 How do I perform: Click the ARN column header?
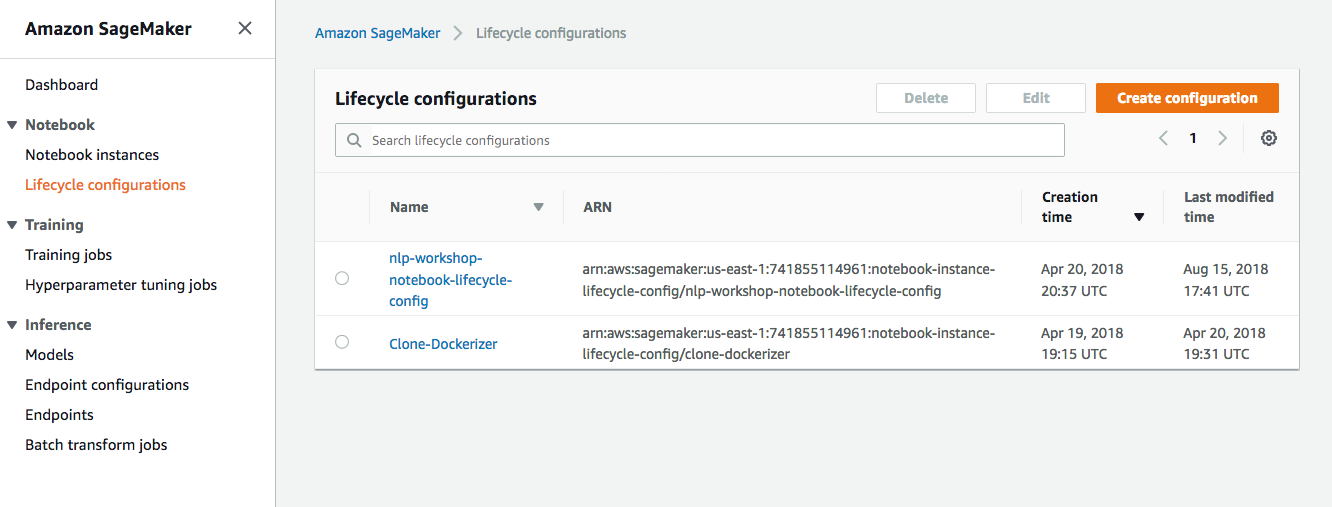(597, 207)
